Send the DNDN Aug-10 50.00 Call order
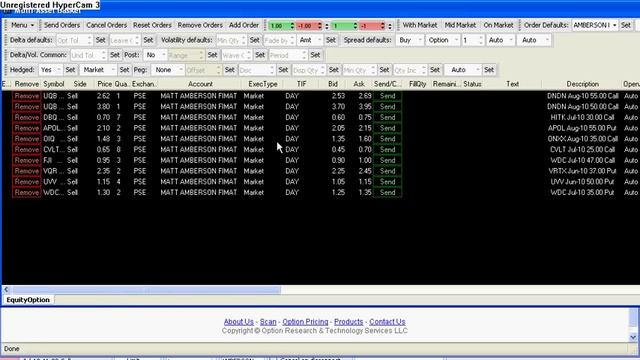 coord(387,107)
